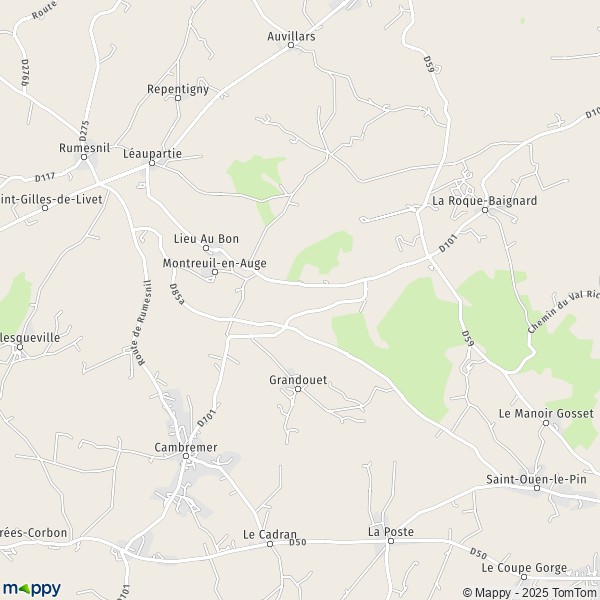This screenshot has width=600, height=600.
Task: Select the D85a road label
Action: pos(177,294)
